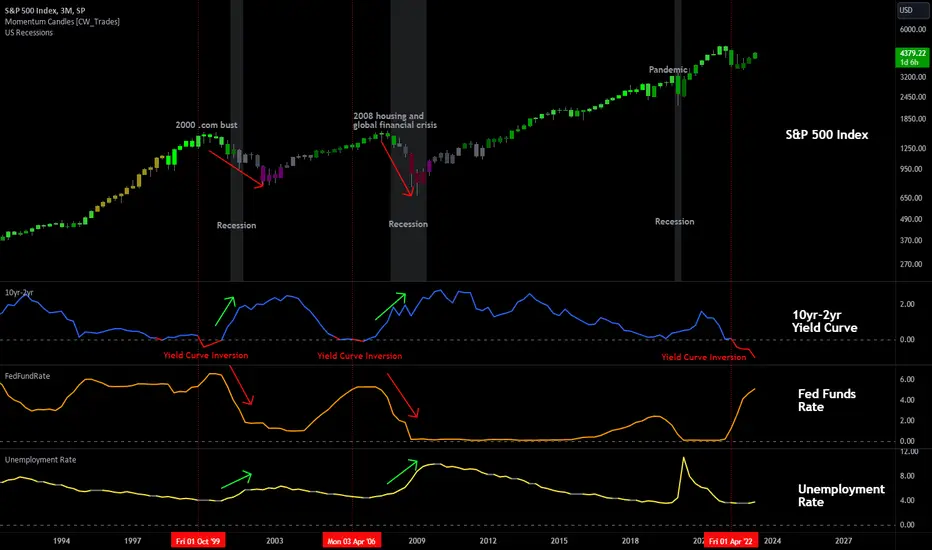Click the 3200.00 price scale value
The width and height of the screenshot is (932, 550).
click(x=913, y=77)
